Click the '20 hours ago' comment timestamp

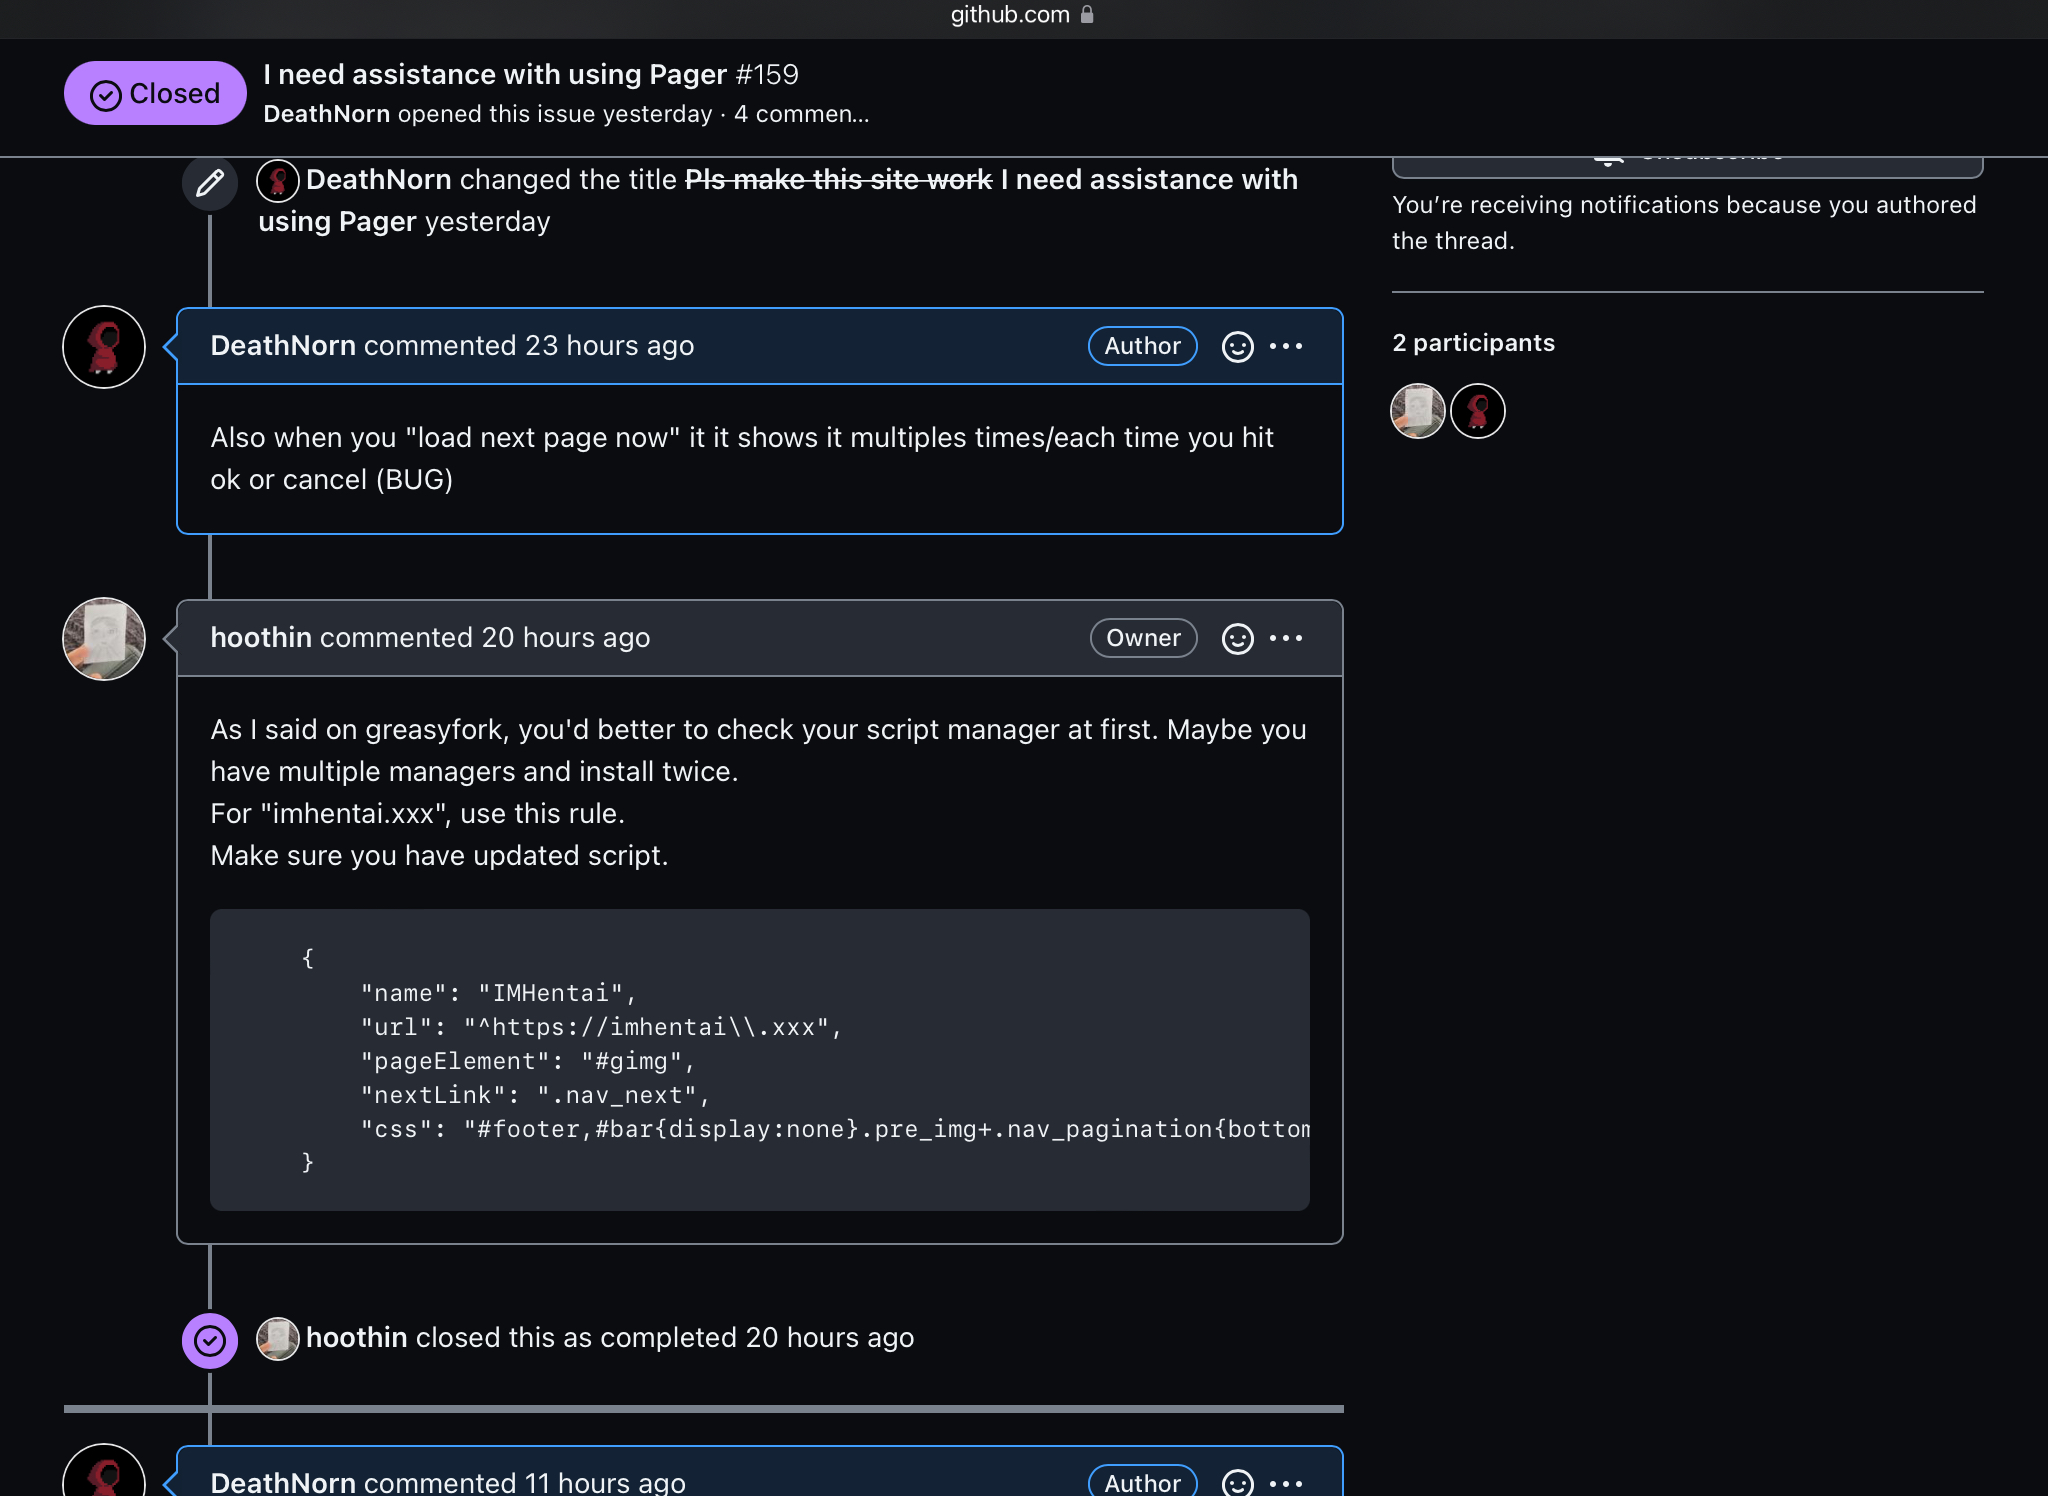565,638
